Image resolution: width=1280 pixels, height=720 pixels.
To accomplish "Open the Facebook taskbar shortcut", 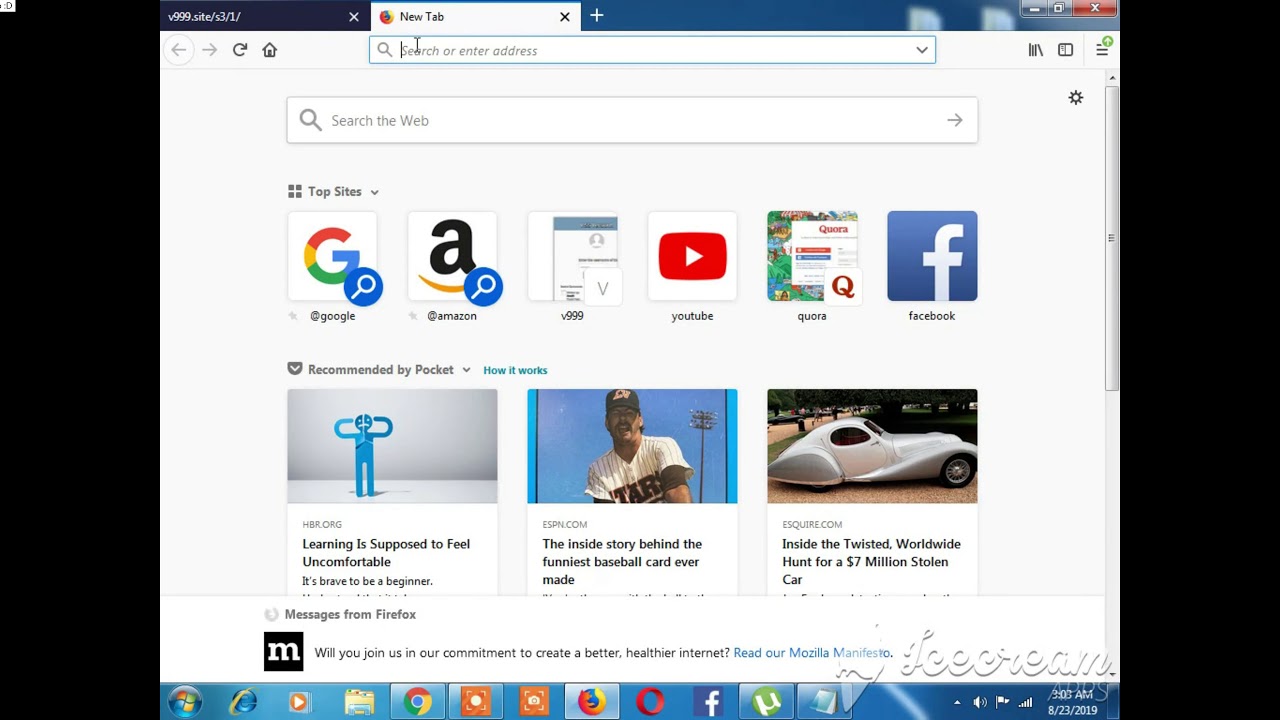I will (709, 702).
